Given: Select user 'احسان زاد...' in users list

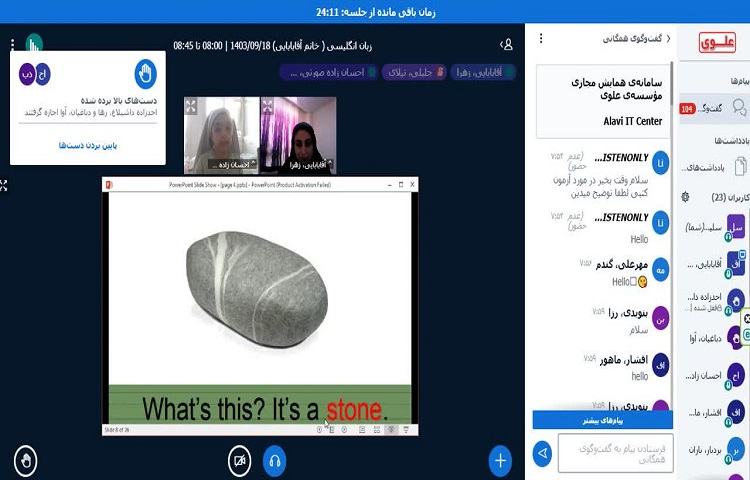Looking at the screenshot, I should pos(714,376).
